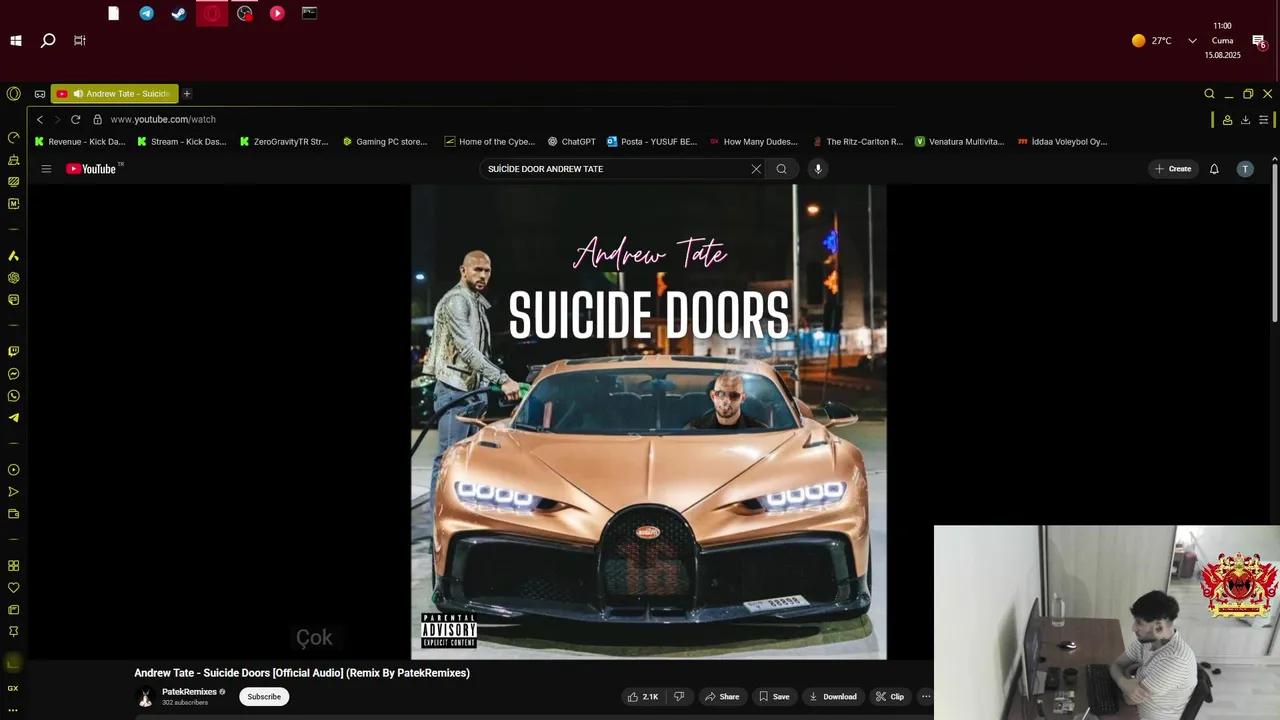The image size is (1280, 720).
Task: Open WhatsApp in the Opera sidebar
Action: click(13, 396)
